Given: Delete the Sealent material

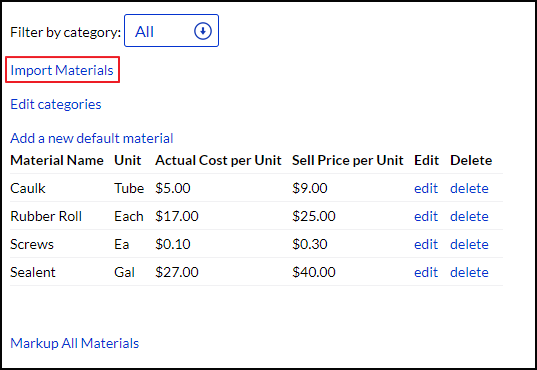Looking at the screenshot, I should 469,272.
